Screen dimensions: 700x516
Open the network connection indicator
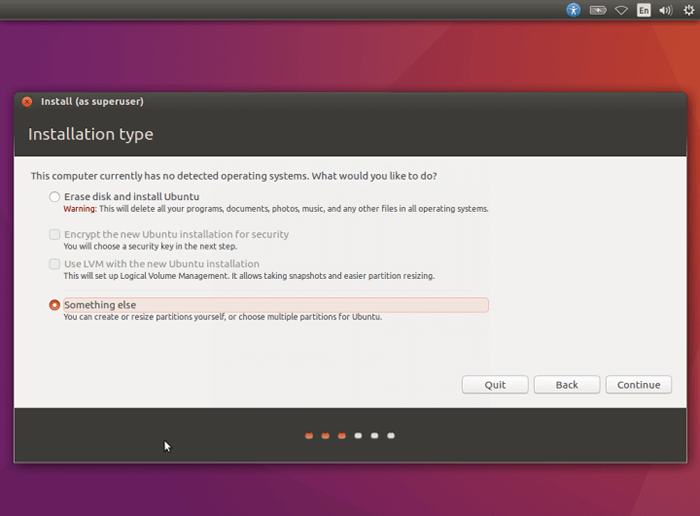coord(621,10)
